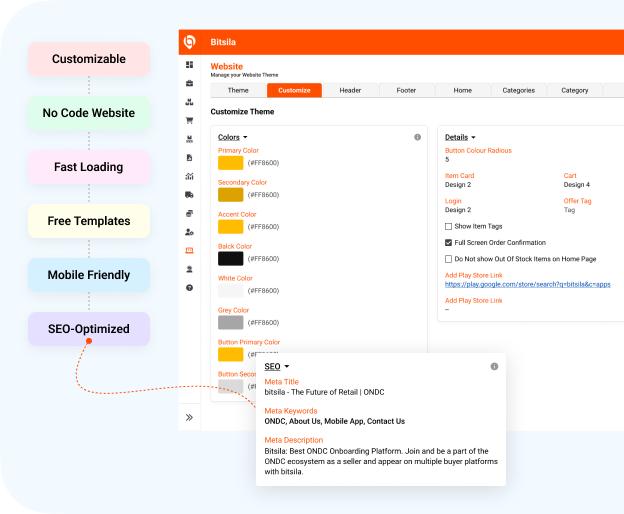Image resolution: width=624 pixels, height=514 pixels.
Task: Open the play.google.com store link
Action: (x=527, y=284)
